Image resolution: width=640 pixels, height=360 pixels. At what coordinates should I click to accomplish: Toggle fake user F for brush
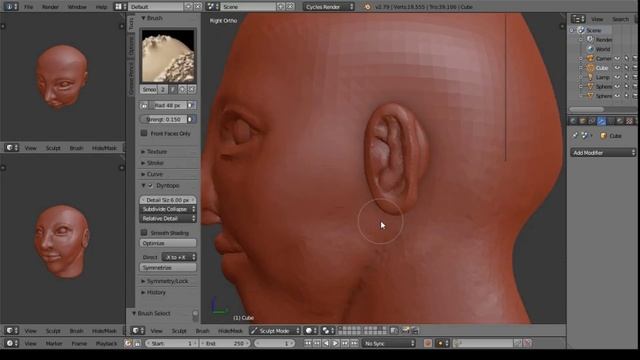173,89
